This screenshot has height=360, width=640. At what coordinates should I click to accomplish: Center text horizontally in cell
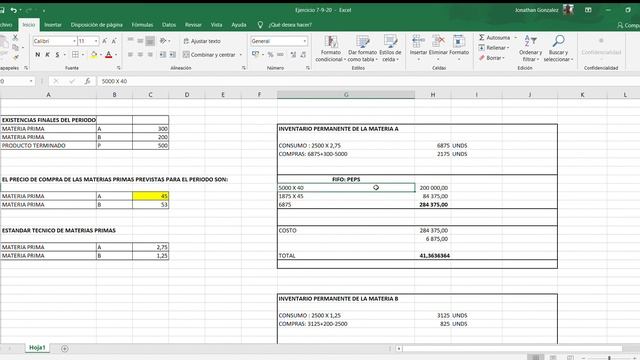[x=140, y=55]
